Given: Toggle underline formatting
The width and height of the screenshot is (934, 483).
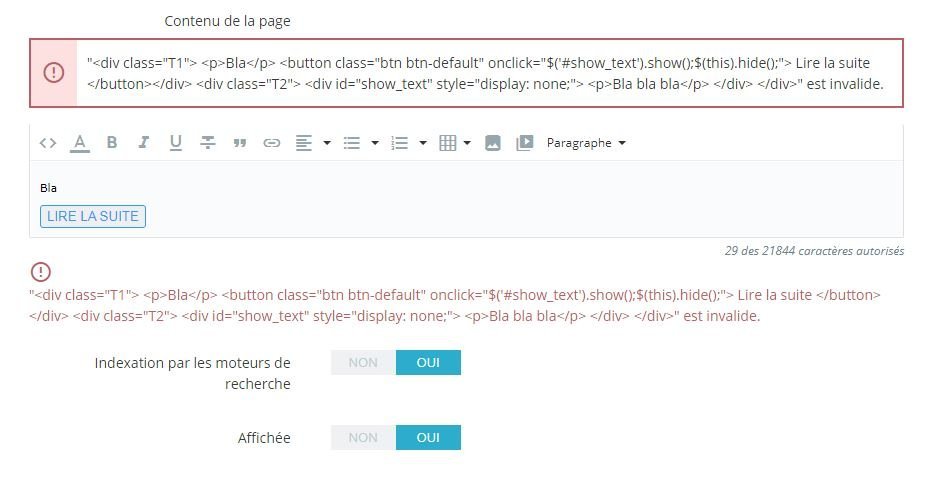Looking at the screenshot, I should [x=175, y=143].
